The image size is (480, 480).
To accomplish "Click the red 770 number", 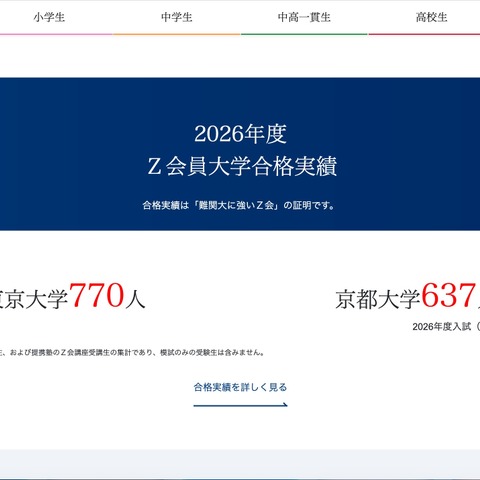I will 97,295.
